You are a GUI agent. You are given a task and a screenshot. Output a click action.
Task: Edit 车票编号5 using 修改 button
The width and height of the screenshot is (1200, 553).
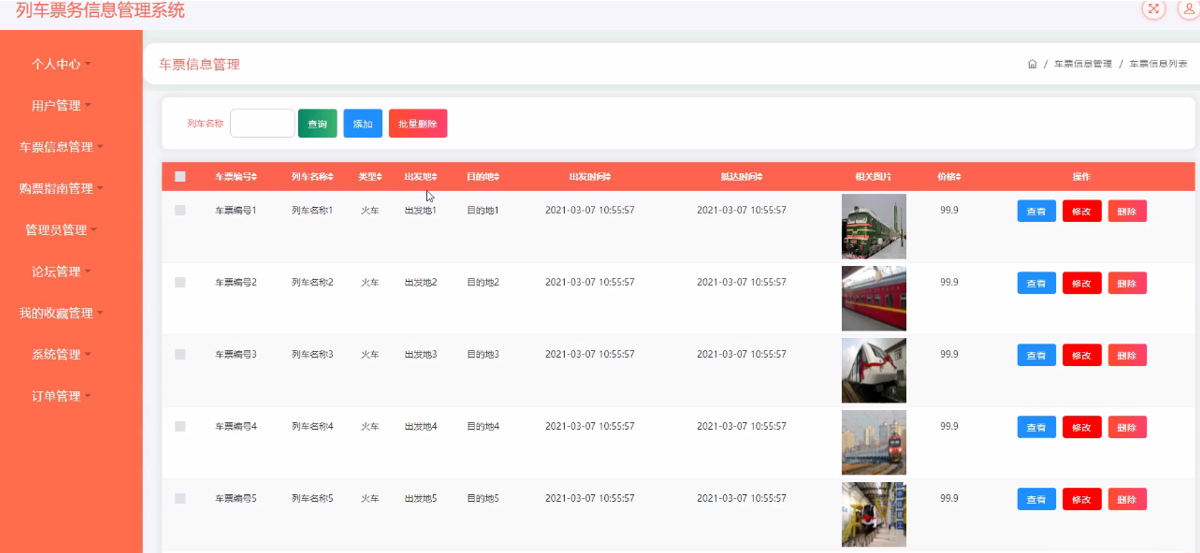point(1082,499)
